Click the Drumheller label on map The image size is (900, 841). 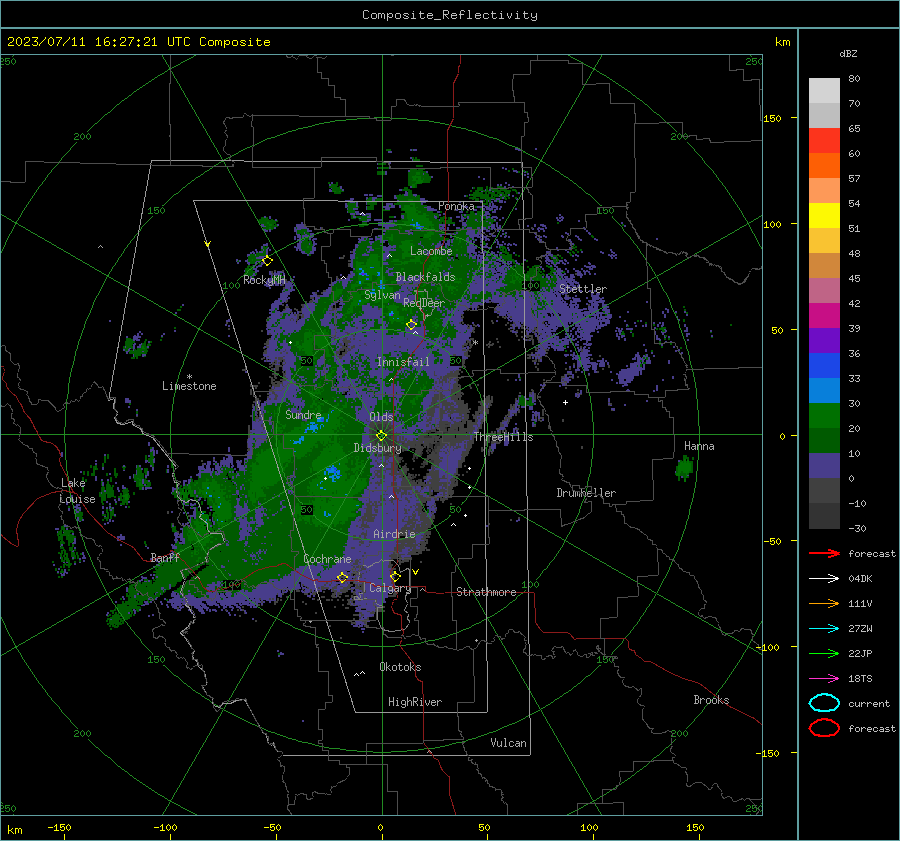[586, 493]
